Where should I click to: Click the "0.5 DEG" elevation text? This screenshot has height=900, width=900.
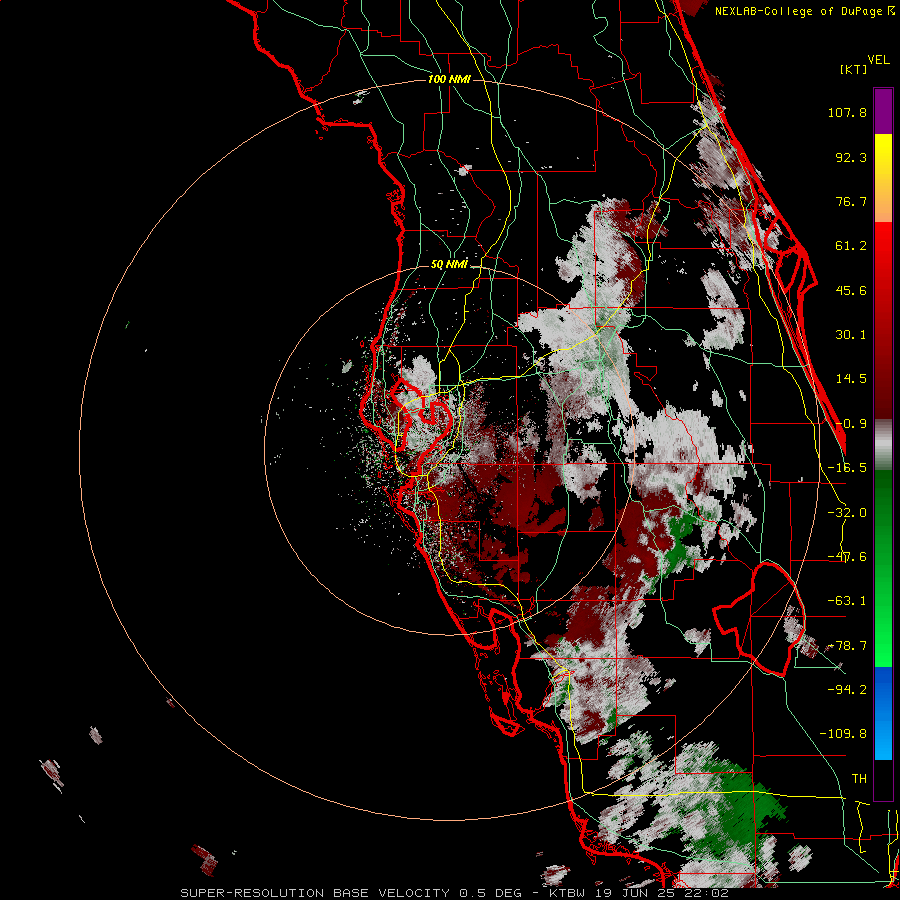click(490, 893)
